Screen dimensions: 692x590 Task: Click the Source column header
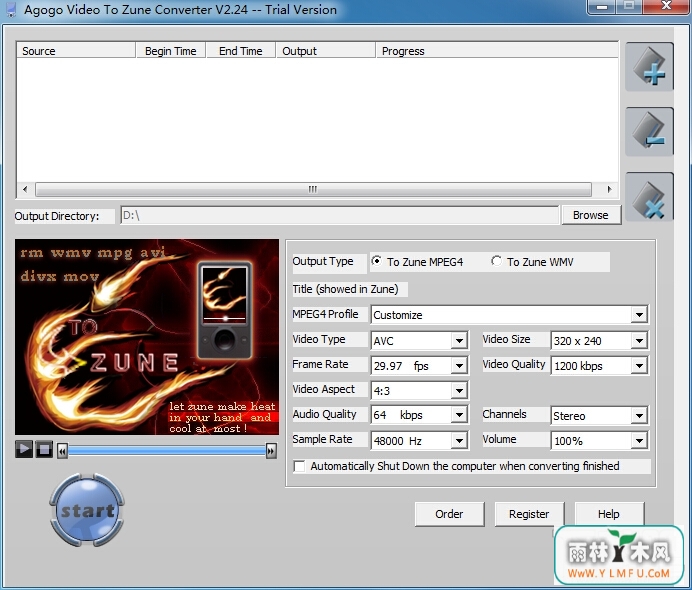(x=76, y=51)
